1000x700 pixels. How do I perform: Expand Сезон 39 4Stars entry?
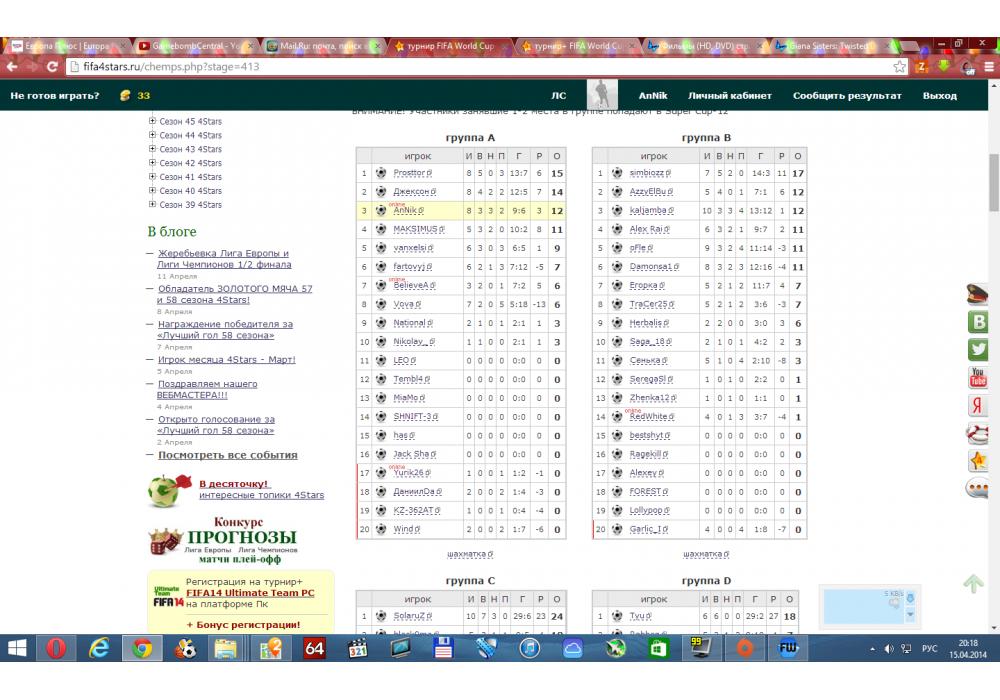(152, 205)
